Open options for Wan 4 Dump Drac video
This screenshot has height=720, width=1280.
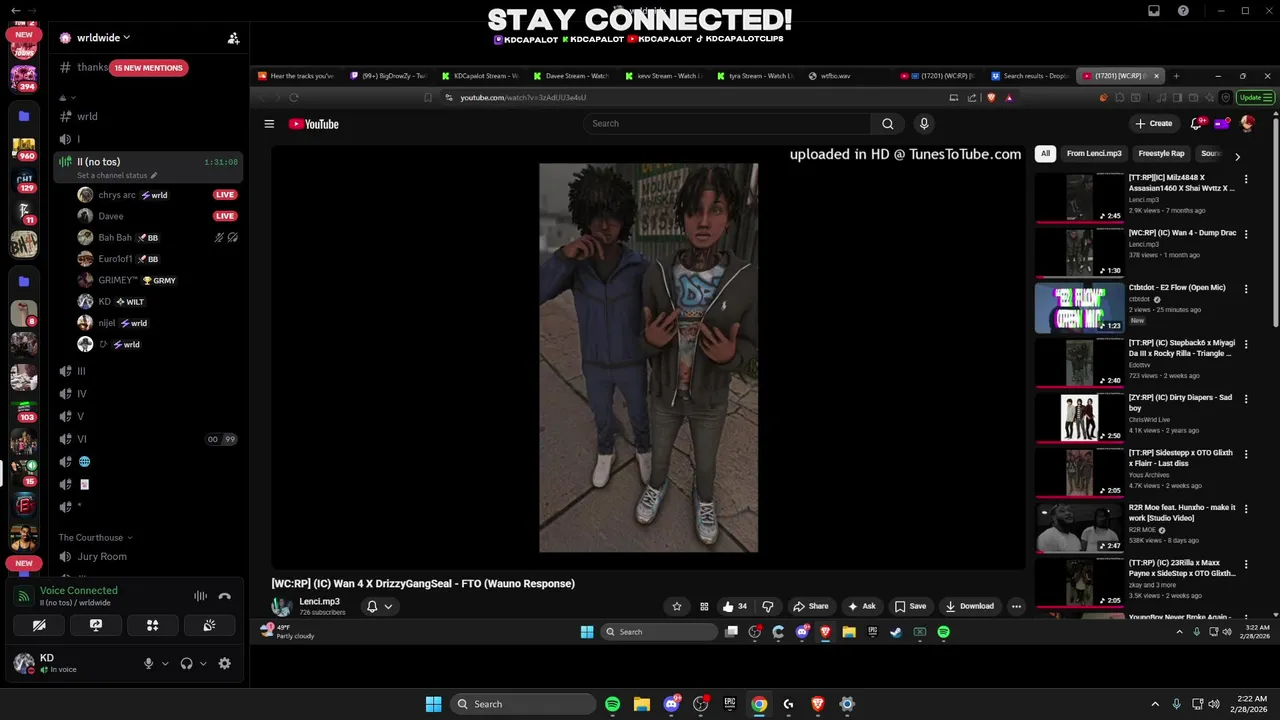tap(1246, 234)
